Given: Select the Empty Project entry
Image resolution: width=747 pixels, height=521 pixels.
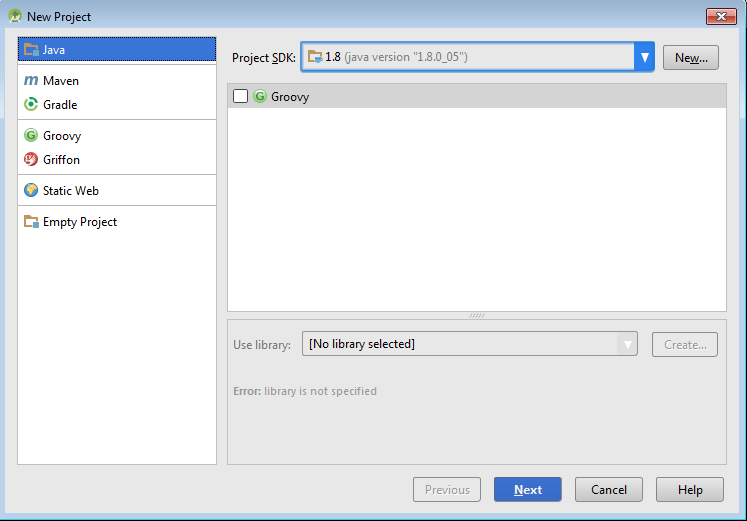Looking at the screenshot, I should pos(117,221).
